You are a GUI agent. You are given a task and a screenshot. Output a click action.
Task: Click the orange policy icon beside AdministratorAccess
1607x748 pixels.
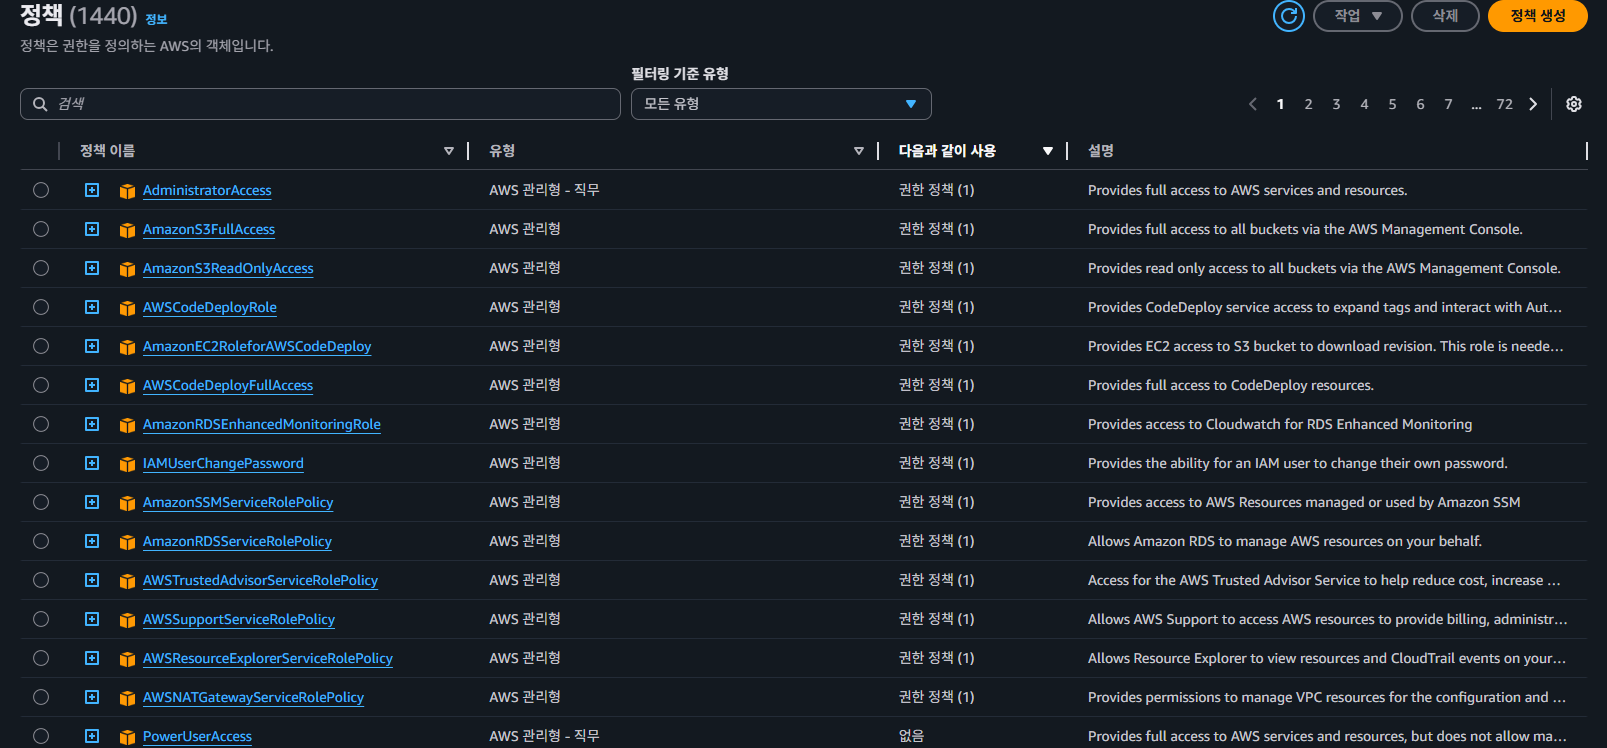(127, 191)
